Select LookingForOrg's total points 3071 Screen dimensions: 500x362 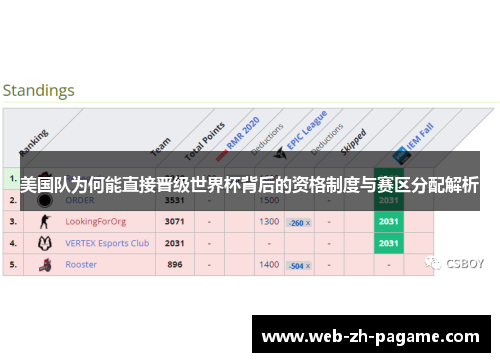coord(175,222)
